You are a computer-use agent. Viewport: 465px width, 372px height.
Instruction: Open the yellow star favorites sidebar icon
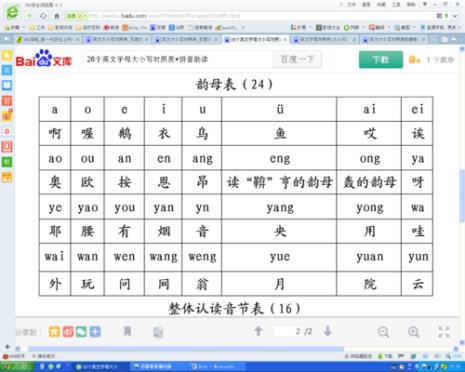7,55
